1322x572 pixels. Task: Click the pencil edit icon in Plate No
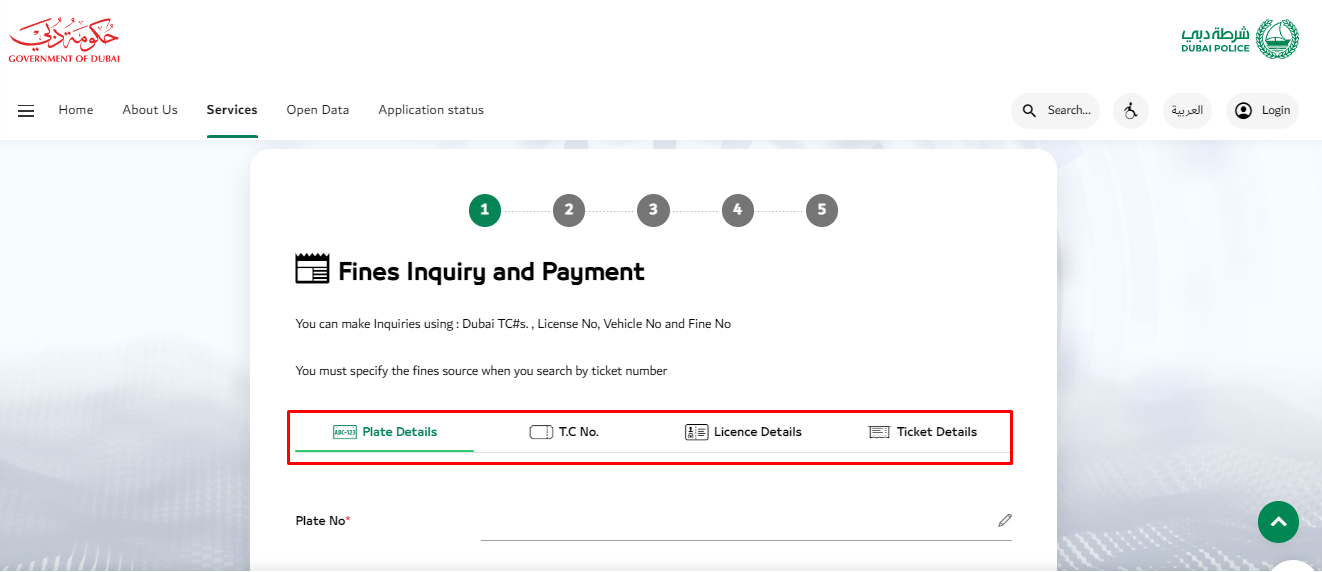pyautogui.click(x=1004, y=520)
